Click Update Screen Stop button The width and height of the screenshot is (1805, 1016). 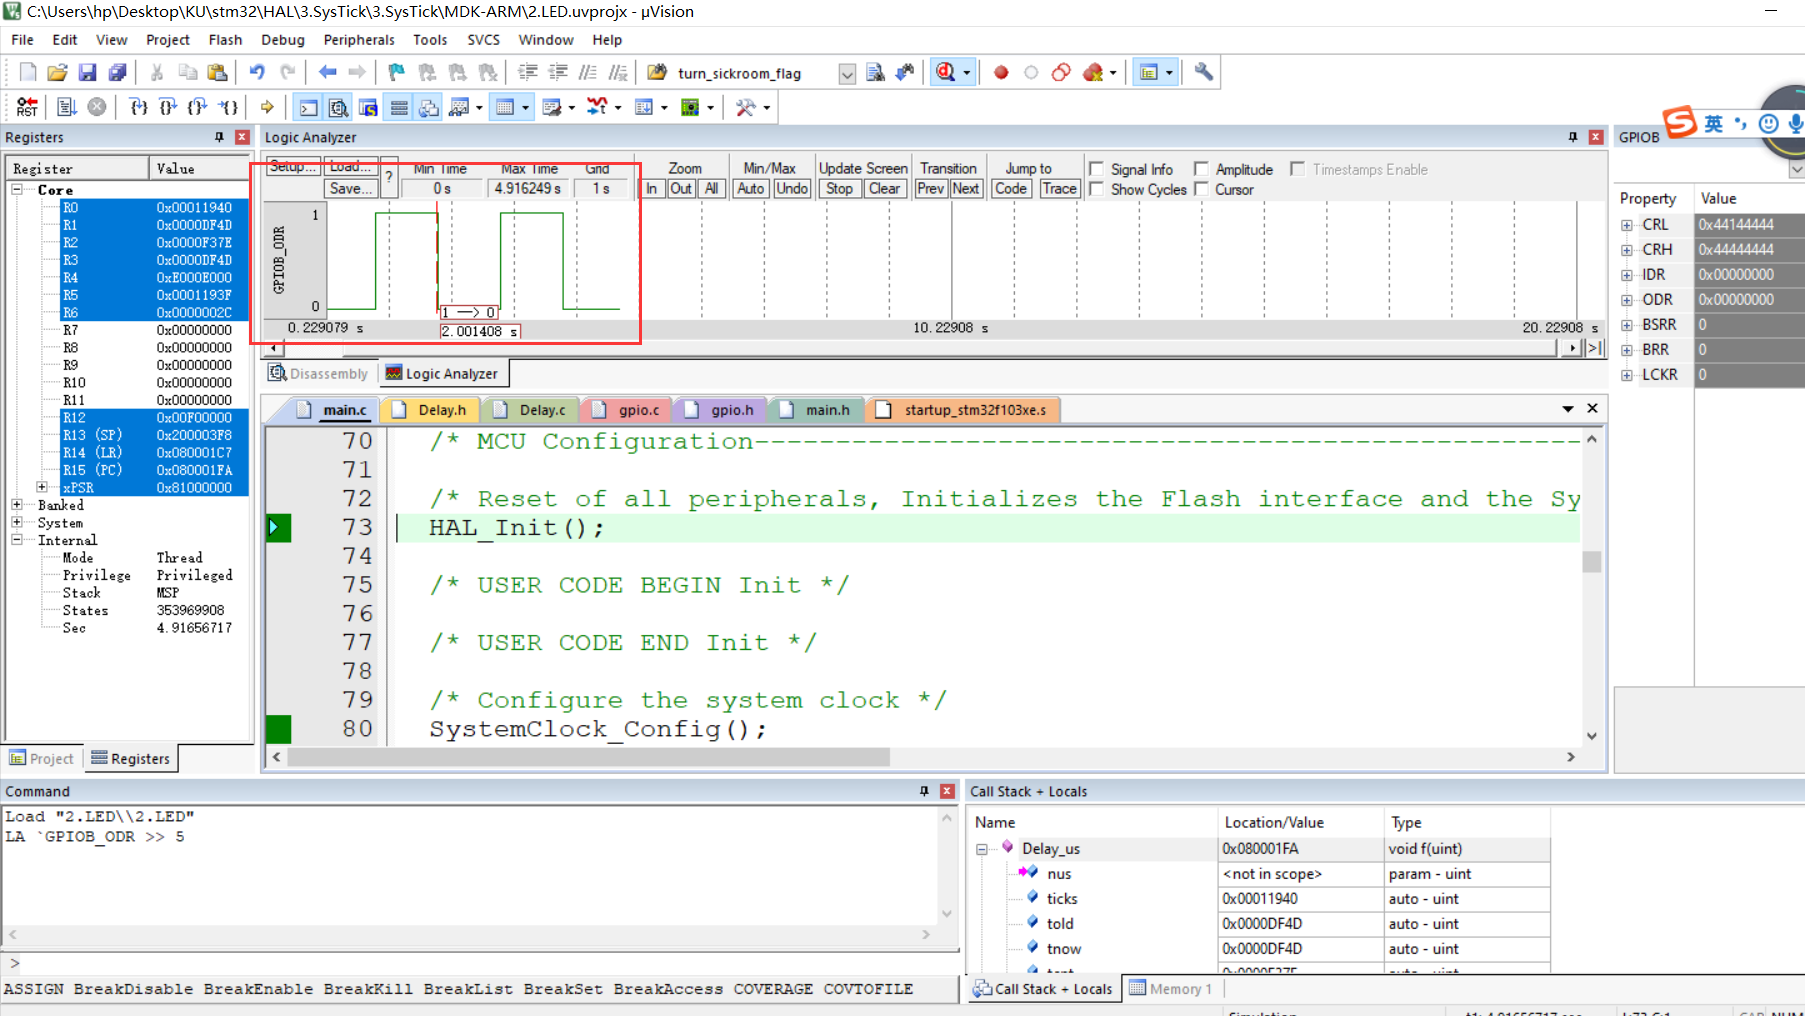[840, 189]
